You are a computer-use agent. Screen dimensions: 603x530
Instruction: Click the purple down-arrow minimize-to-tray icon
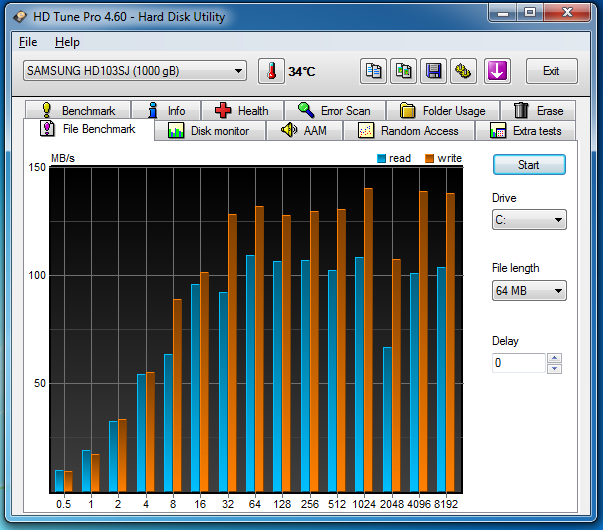(x=497, y=71)
